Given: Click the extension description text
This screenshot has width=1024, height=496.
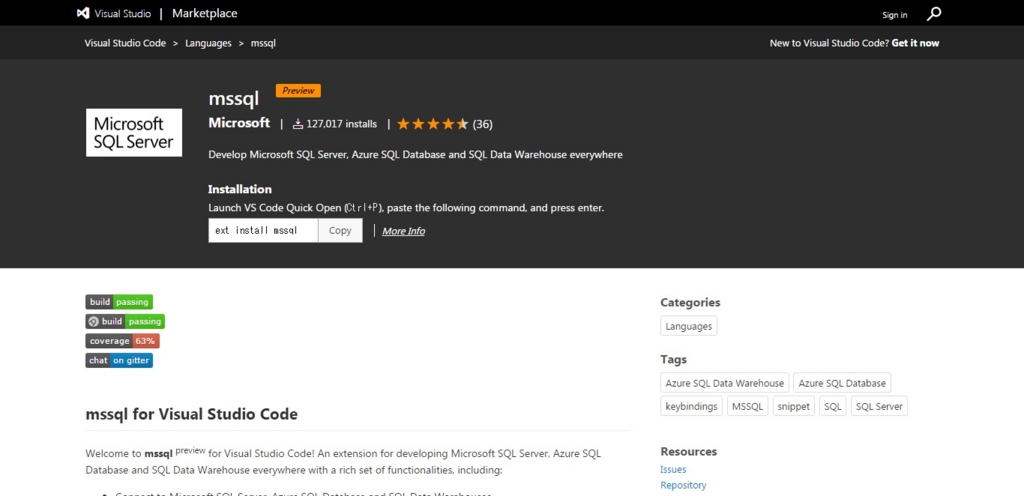Looking at the screenshot, I should point(415,155).
